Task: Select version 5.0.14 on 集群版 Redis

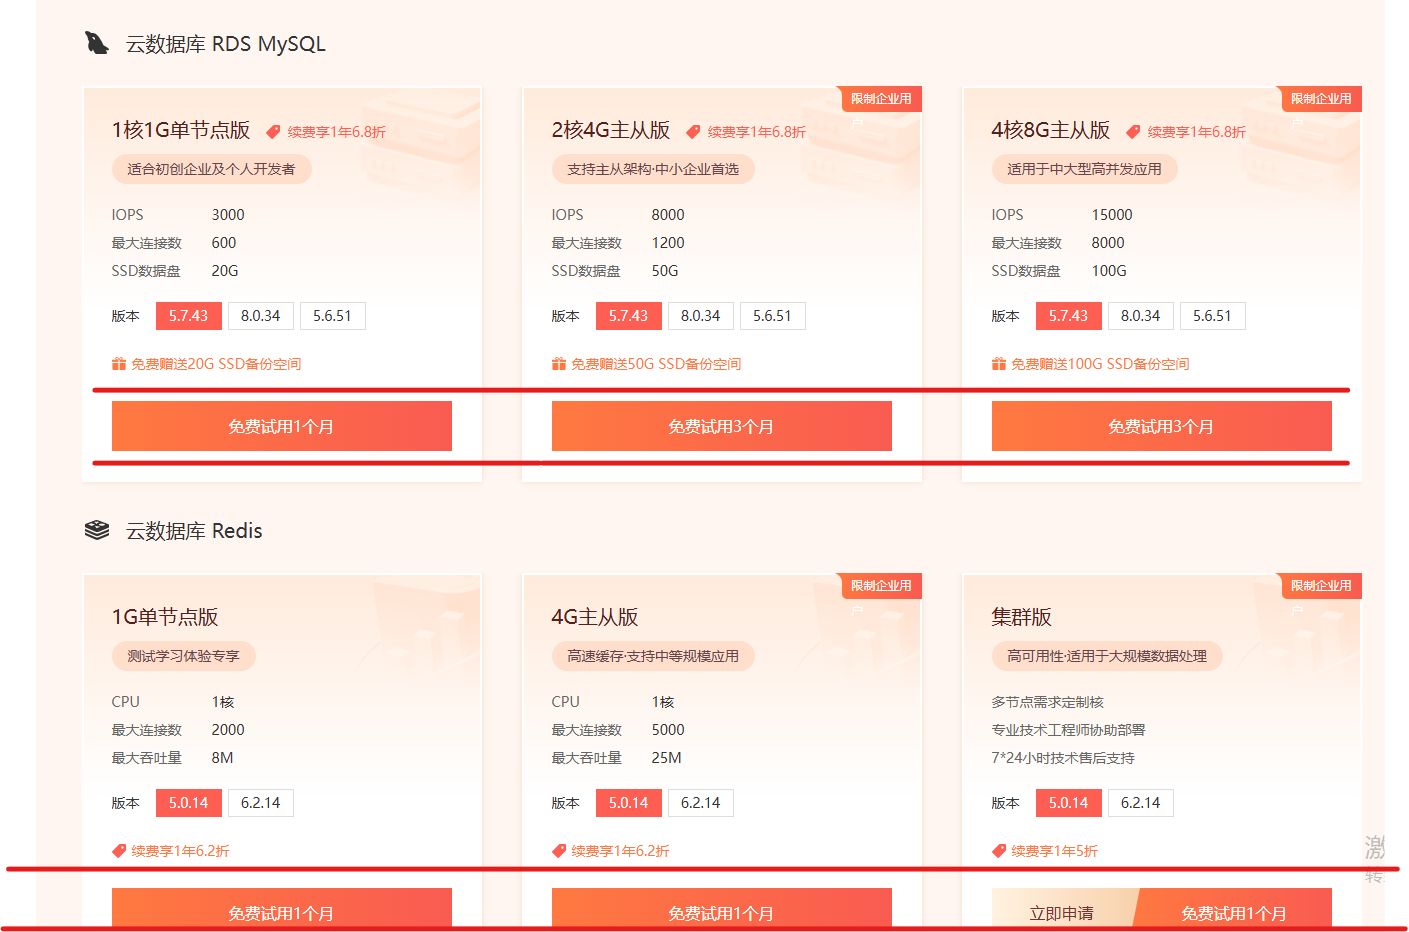Action: 1069,803
